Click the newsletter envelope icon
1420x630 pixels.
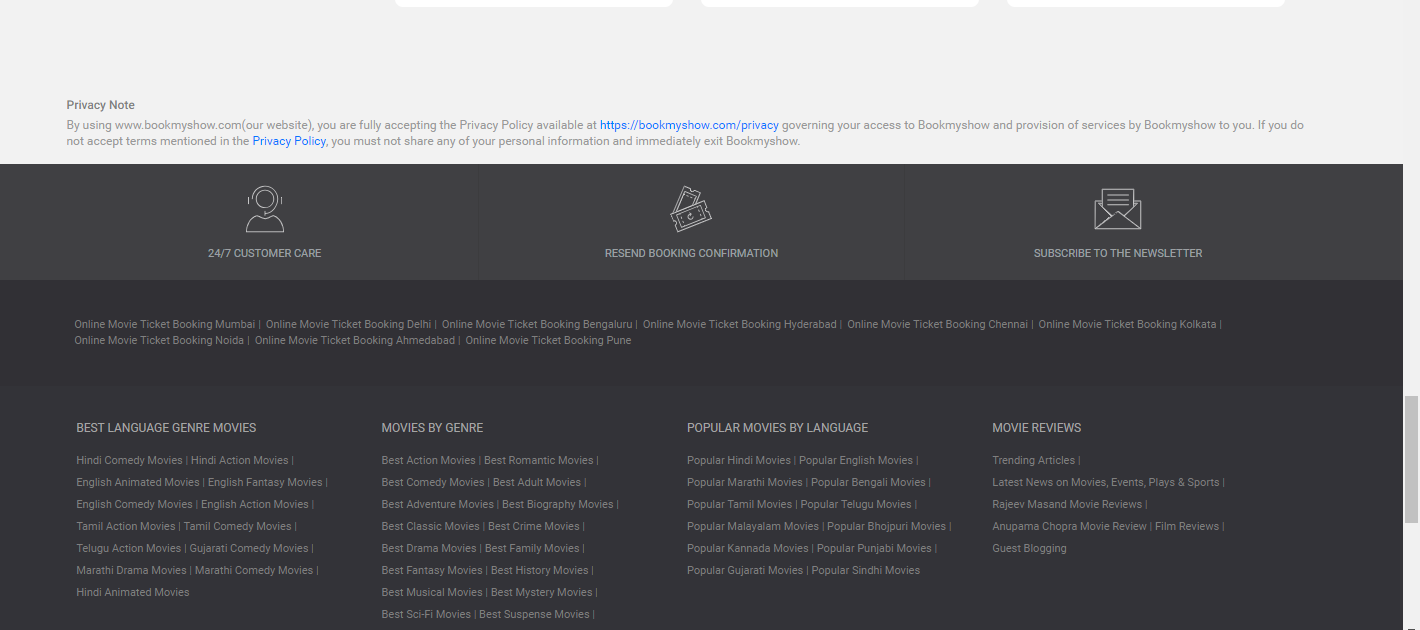click(1118, 209)
